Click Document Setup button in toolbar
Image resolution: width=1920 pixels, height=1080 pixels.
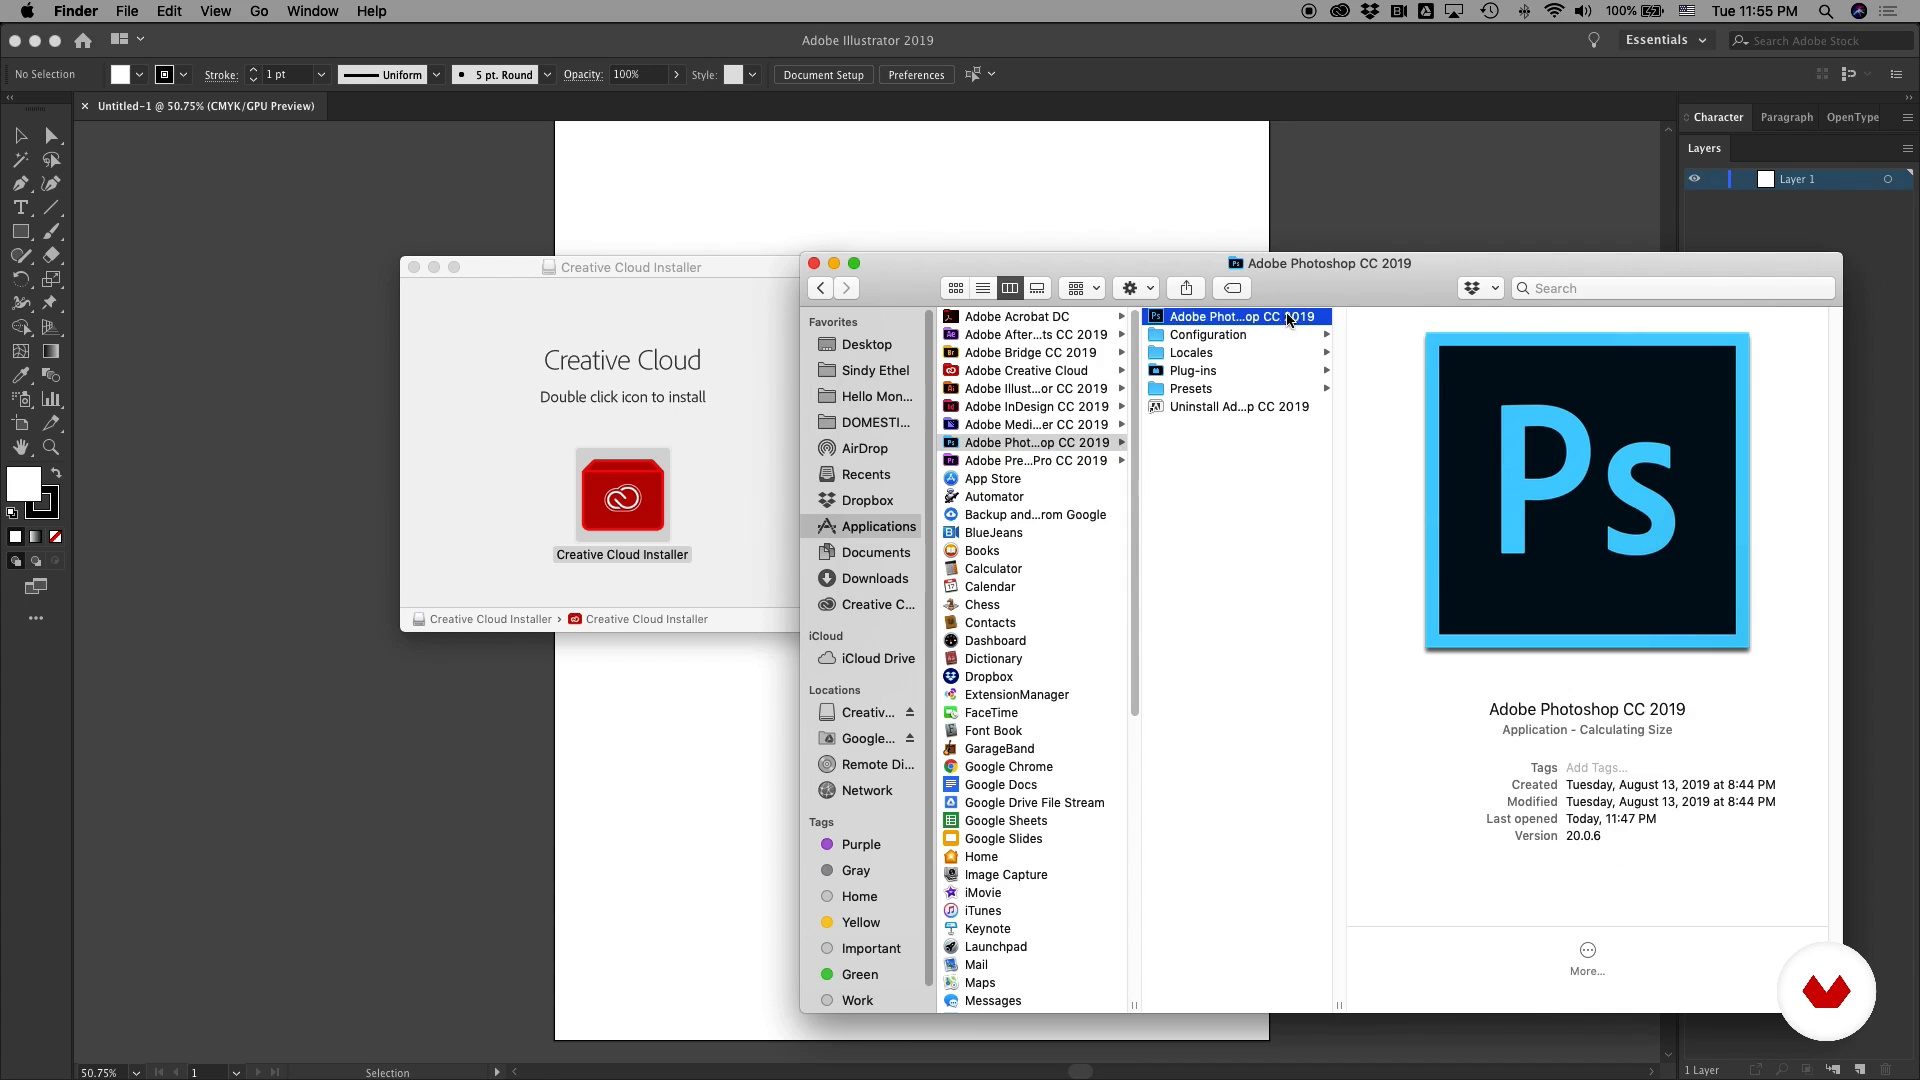pyautogui.click(x=822, y=74)
